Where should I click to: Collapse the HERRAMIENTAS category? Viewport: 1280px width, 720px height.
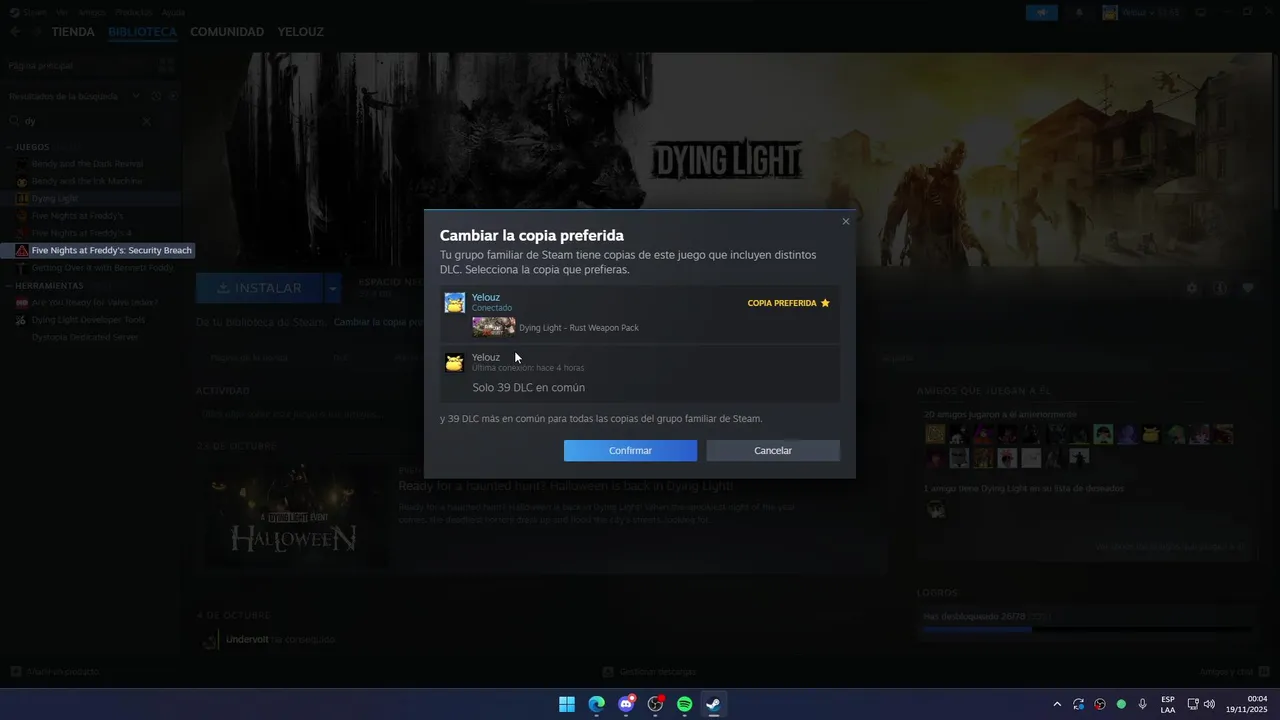[11, 286]
